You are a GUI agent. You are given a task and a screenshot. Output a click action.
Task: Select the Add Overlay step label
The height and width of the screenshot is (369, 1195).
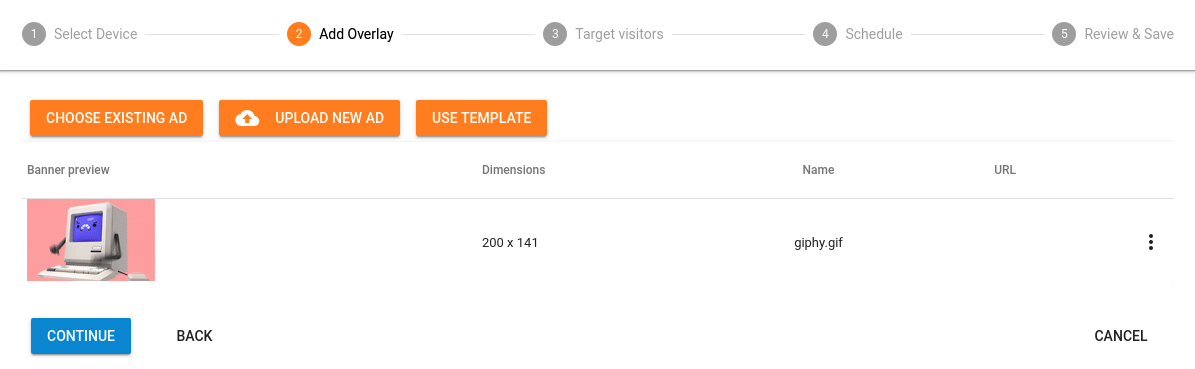coord(356,34)
